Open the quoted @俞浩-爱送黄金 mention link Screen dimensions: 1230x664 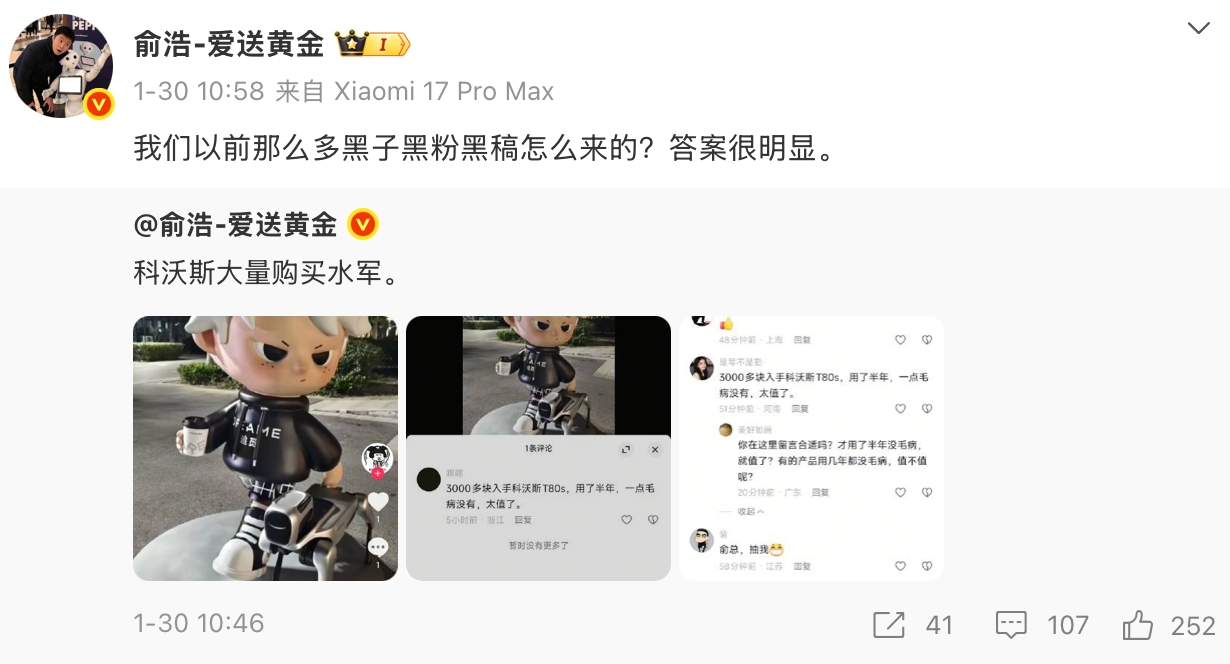(235, 225)
